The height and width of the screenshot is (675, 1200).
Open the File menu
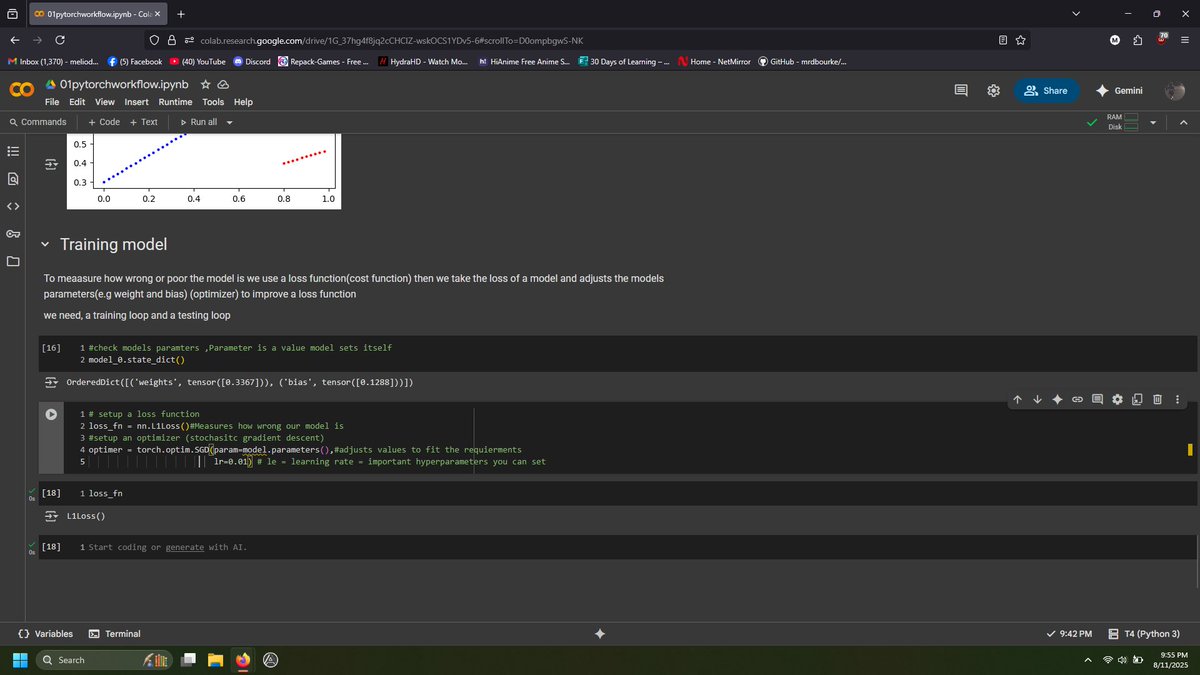pyautogui.click(x=52, y=102)
